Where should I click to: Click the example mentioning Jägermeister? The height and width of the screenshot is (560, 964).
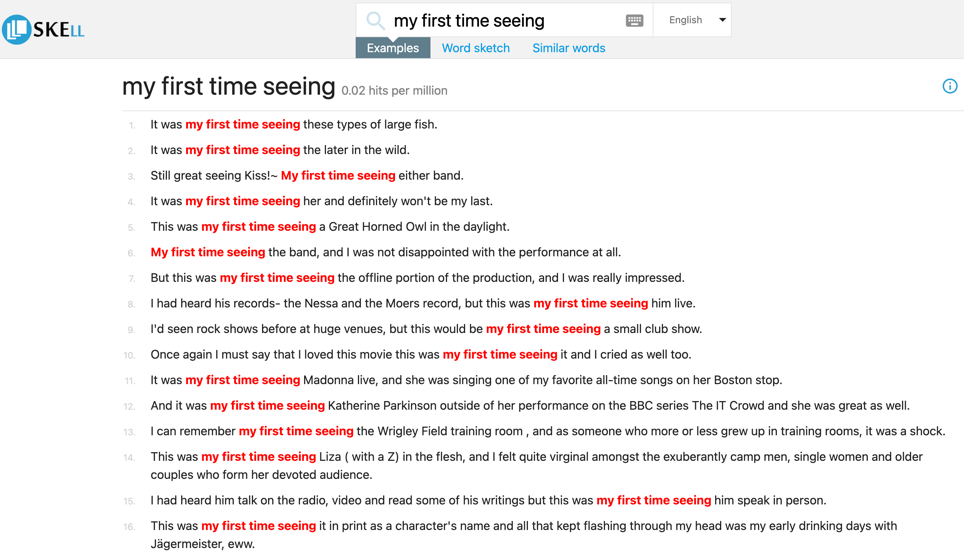524,535
